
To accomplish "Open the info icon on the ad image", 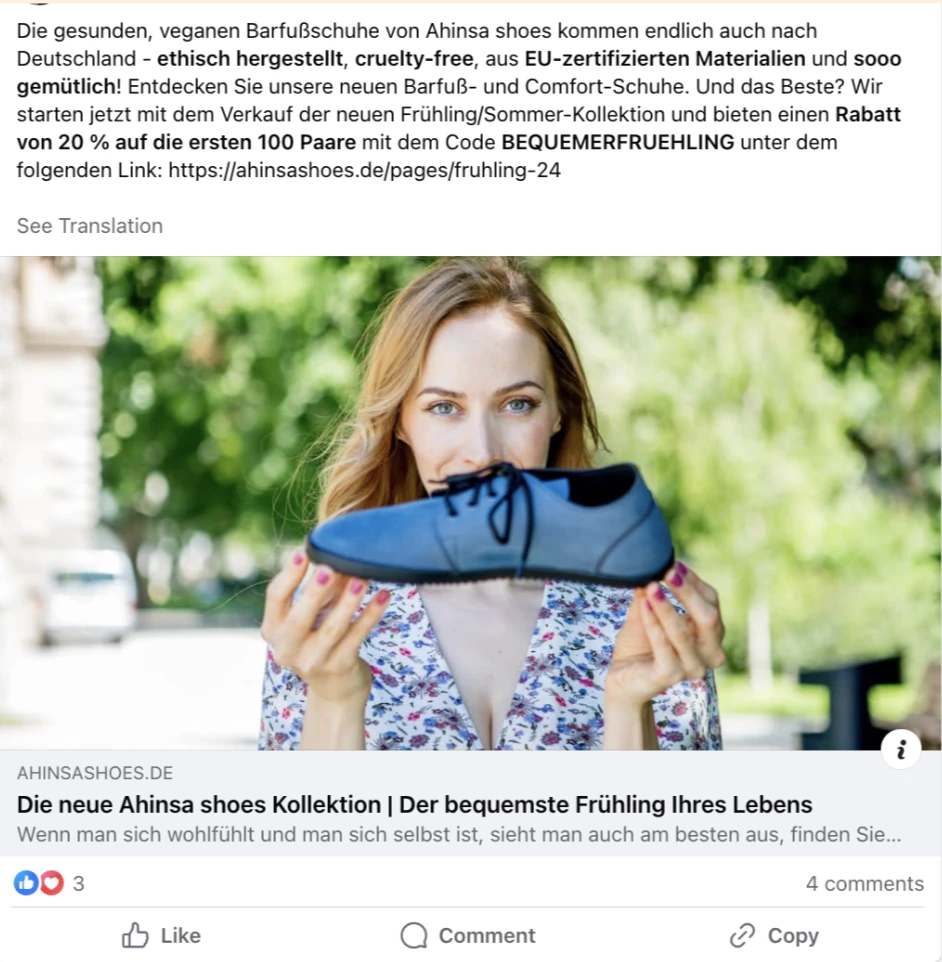I will (901, 749).
